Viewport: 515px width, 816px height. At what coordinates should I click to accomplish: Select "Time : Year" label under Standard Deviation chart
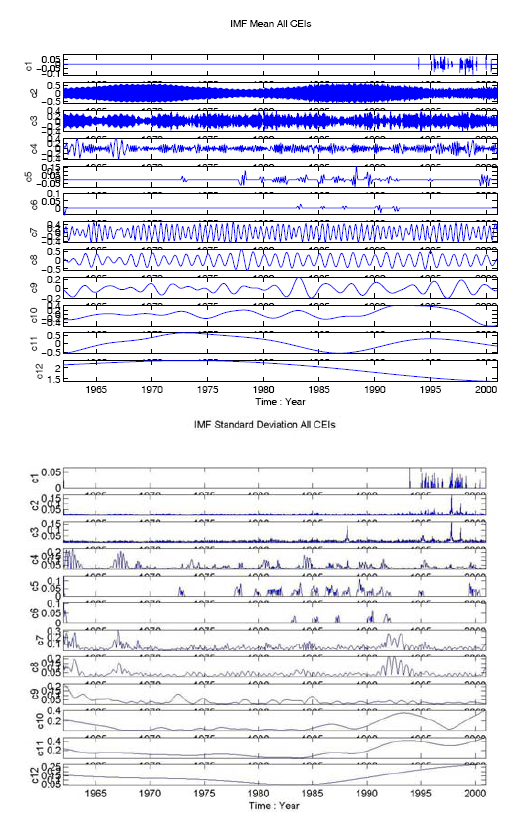pyautogui.click(x=274, y=805)
